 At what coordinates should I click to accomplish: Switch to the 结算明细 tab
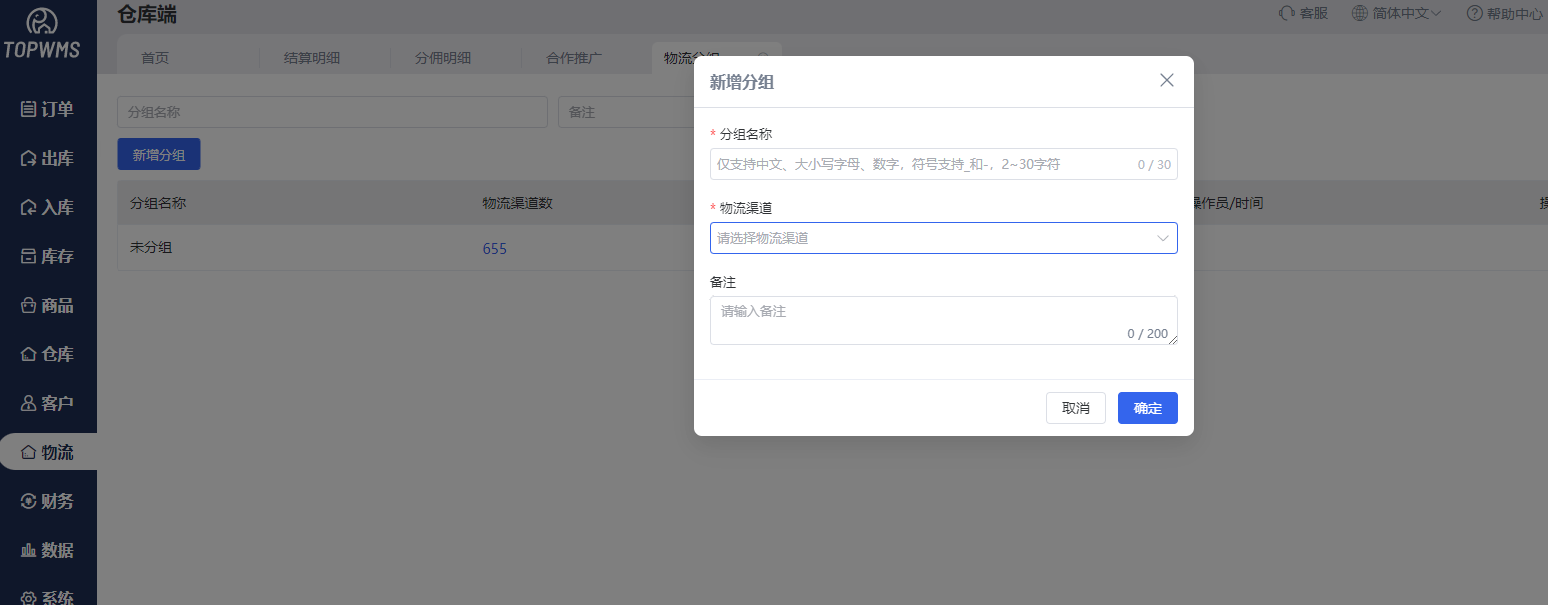tap(312, 58)
